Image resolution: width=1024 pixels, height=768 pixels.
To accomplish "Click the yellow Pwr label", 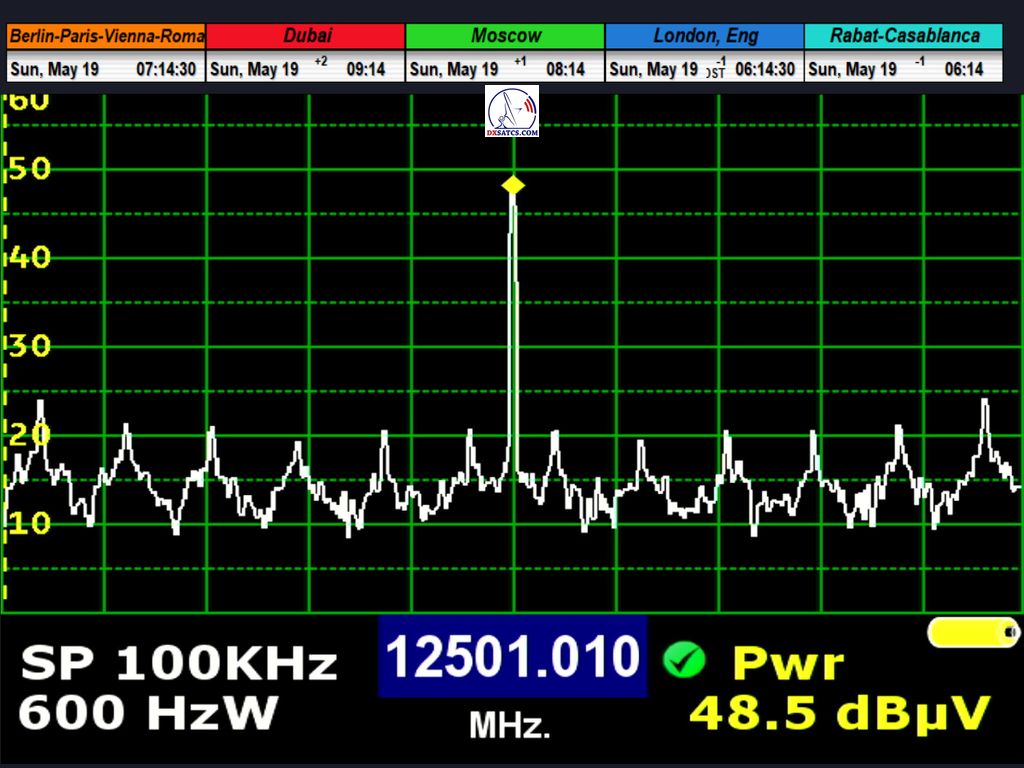I will pos(788,663).
